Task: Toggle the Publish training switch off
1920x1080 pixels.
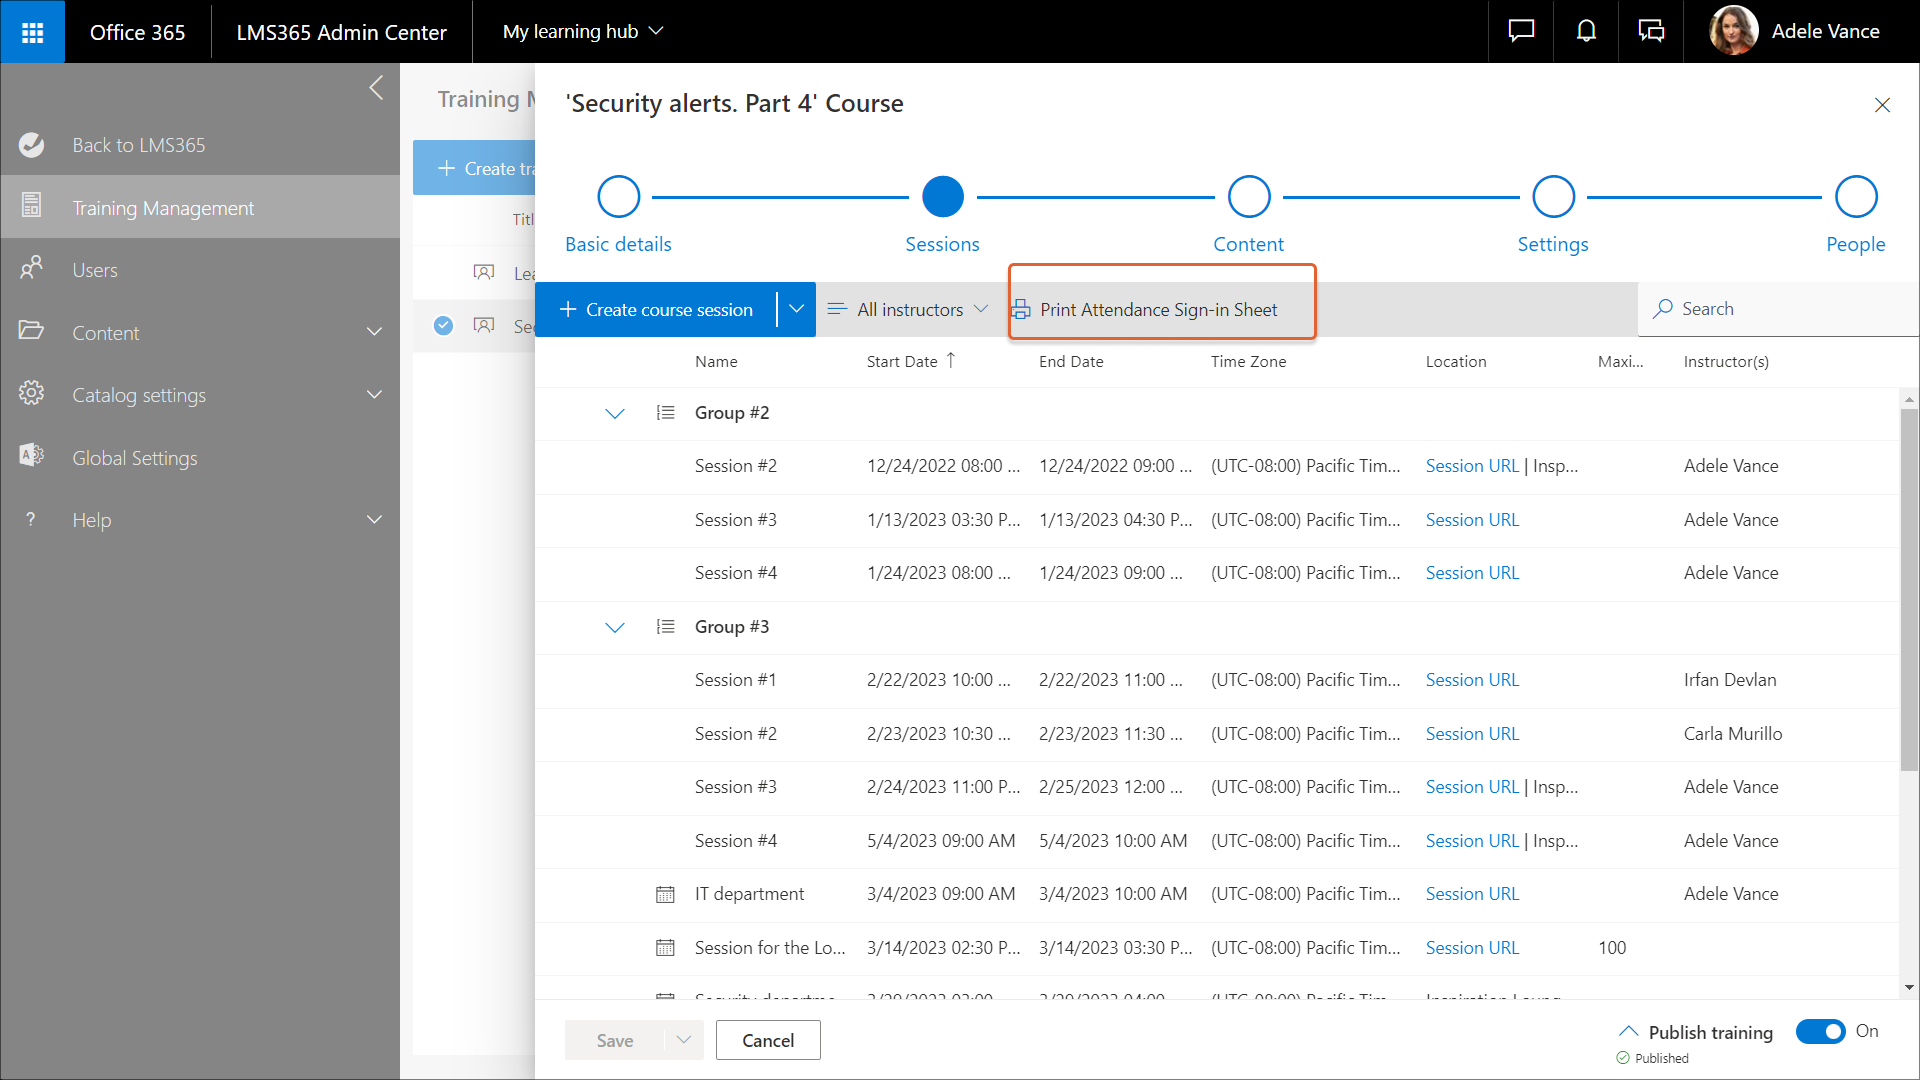Action: pyautogui.click(x=1820, y=1031)
